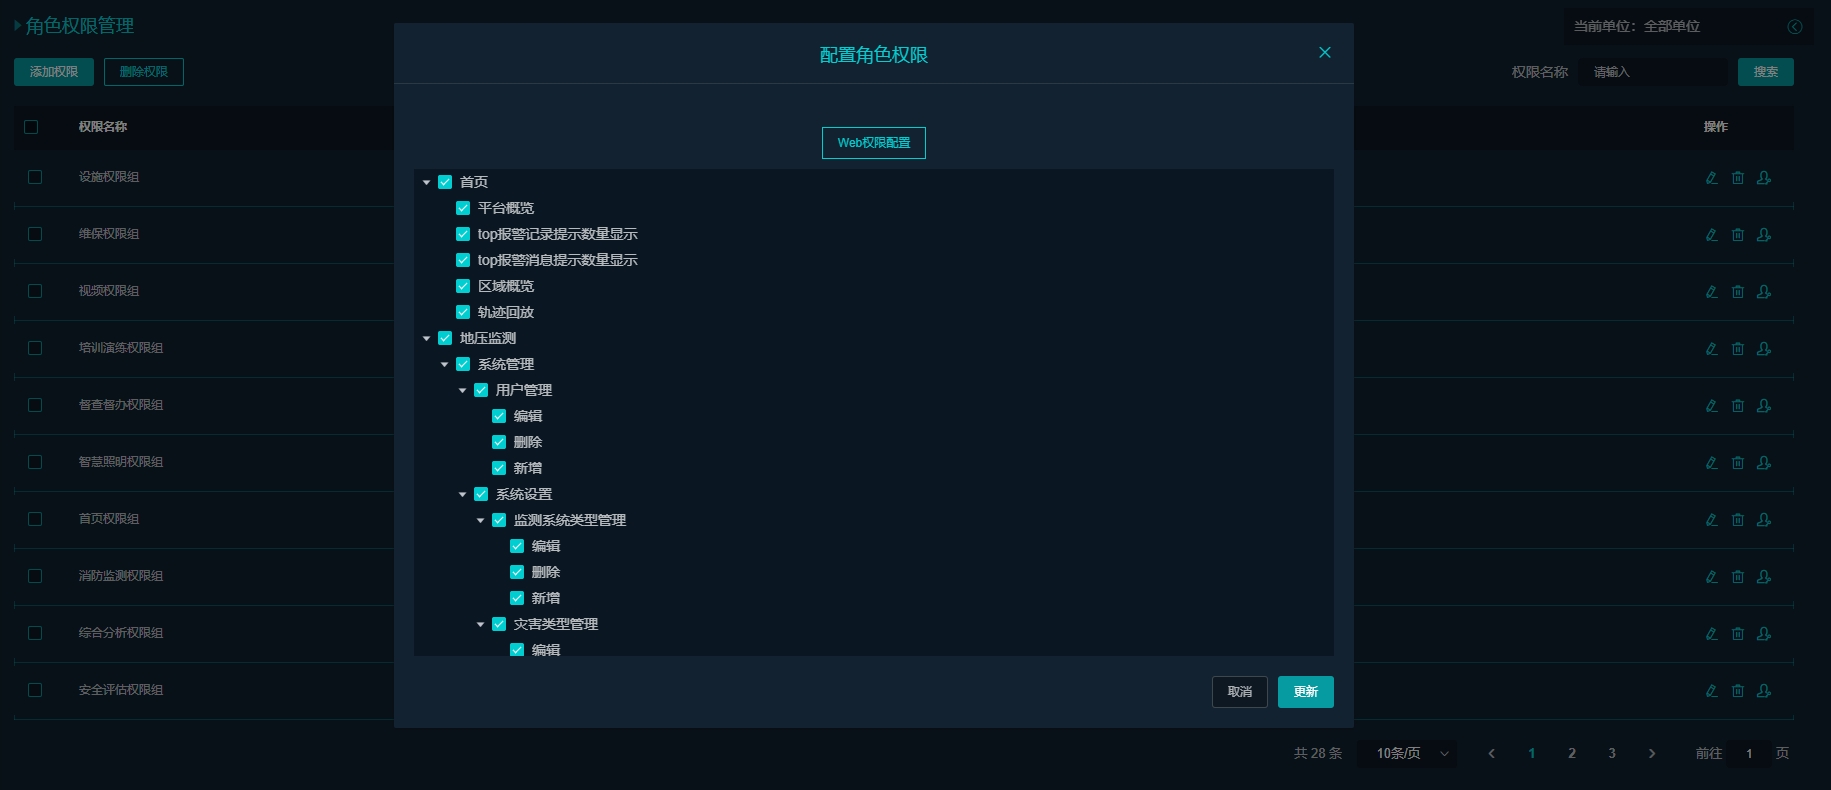Collapse the 灾害类型管理 node arrow
This screenshot has height=790, width=1831.
[x=481, y=624]
